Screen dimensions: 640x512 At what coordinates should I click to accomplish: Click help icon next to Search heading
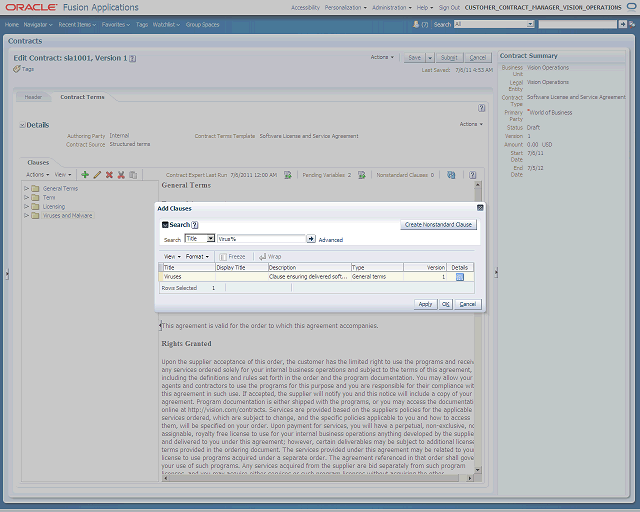pyautogui.click(x=195, y=225)
